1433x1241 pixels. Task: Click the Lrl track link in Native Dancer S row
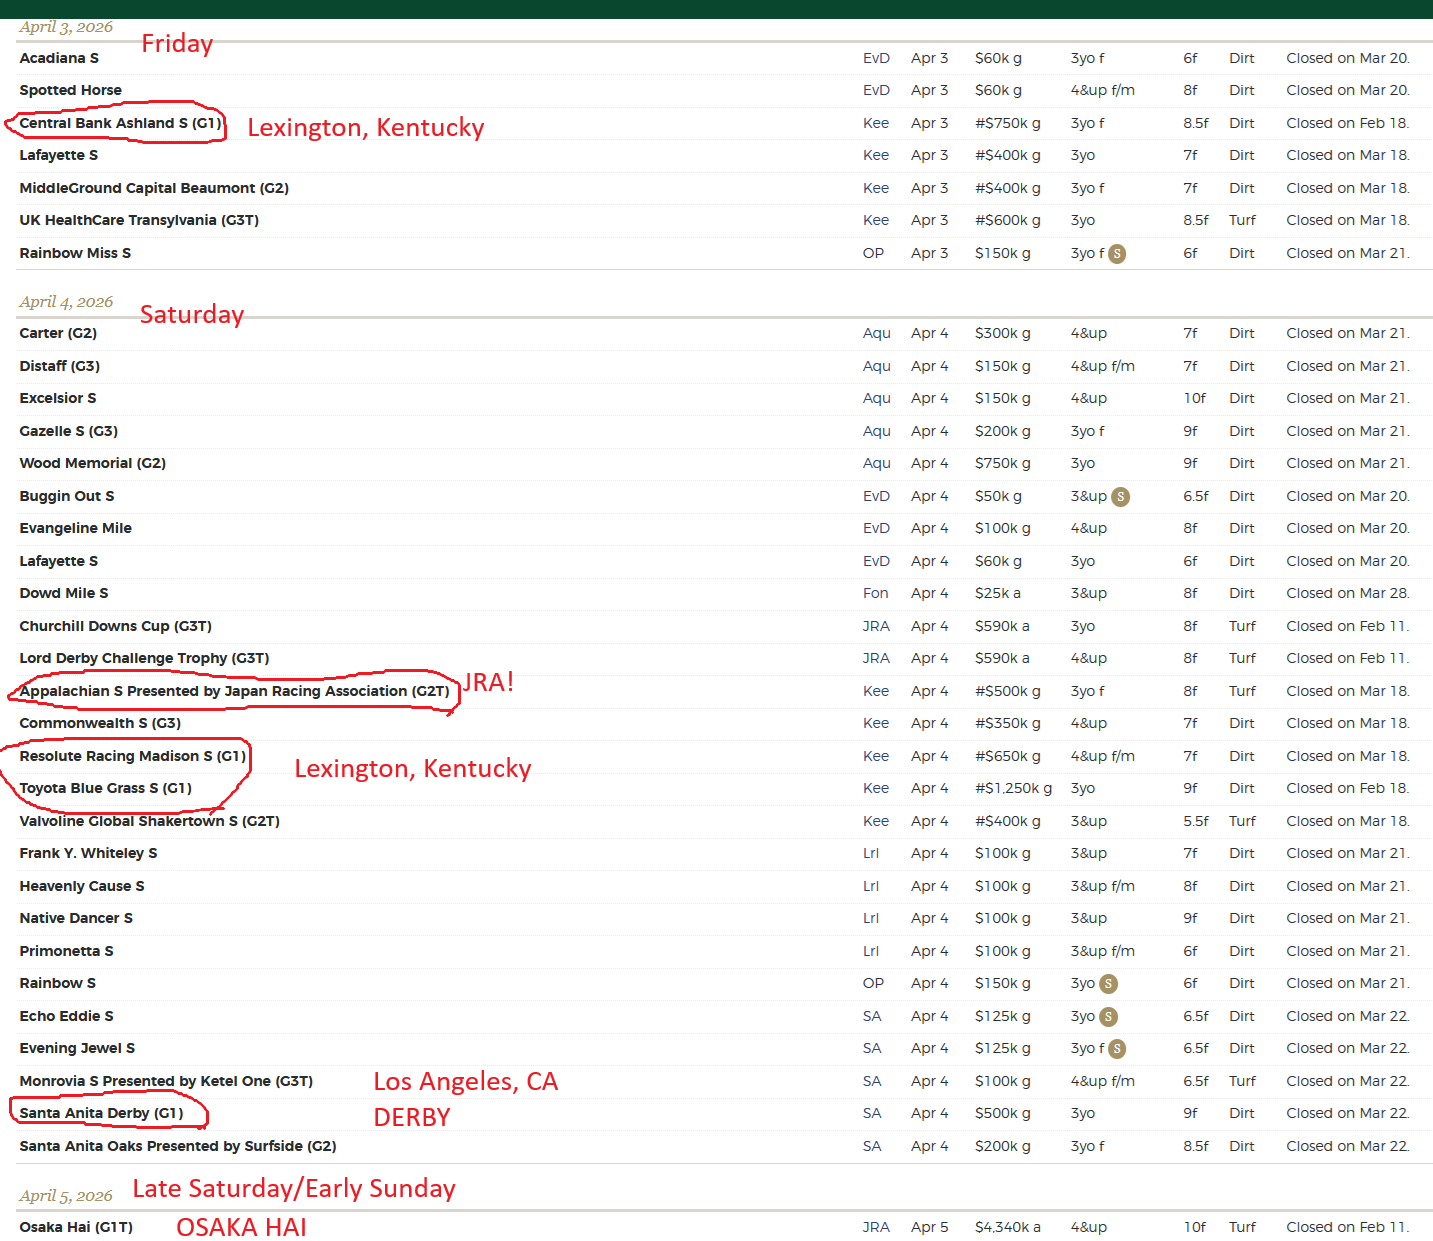tap(871, 918)
